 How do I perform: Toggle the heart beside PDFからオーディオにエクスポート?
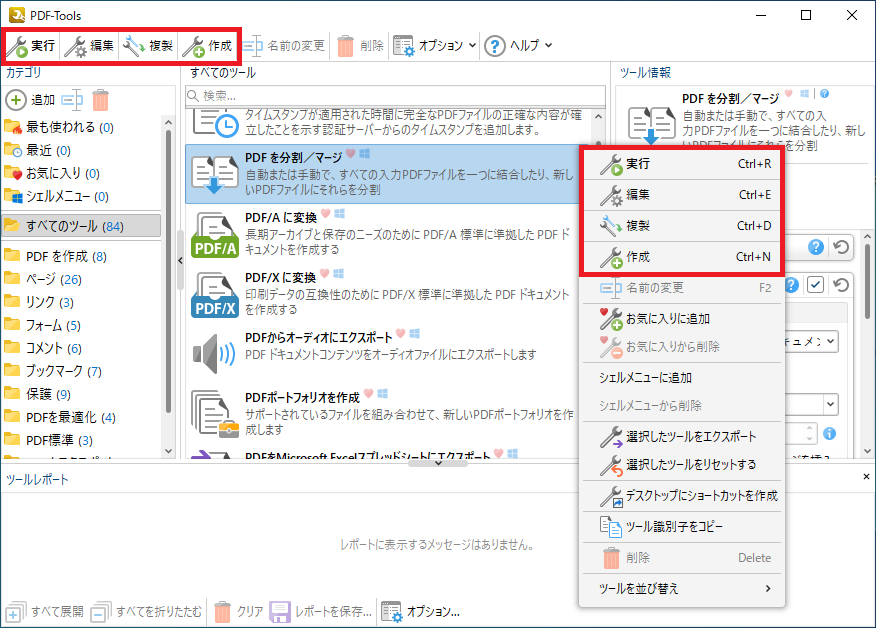(x=401, y=334)
